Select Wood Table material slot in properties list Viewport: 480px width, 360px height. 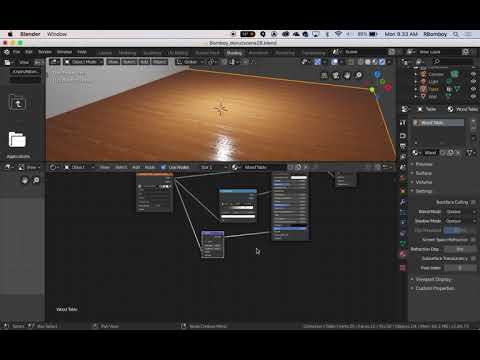(x=438, y=123)
